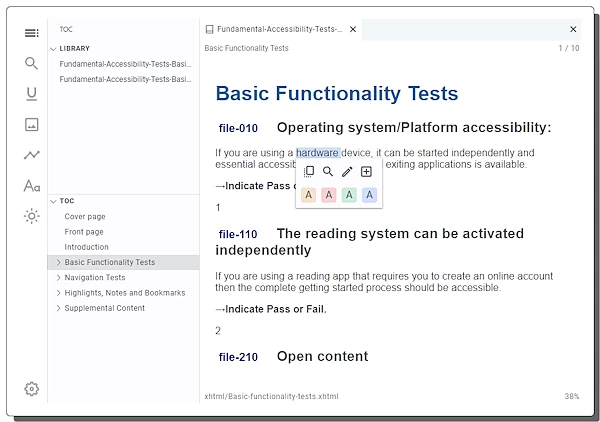
Task: Open the underline annotations panel icon
Action: [32, 94]
